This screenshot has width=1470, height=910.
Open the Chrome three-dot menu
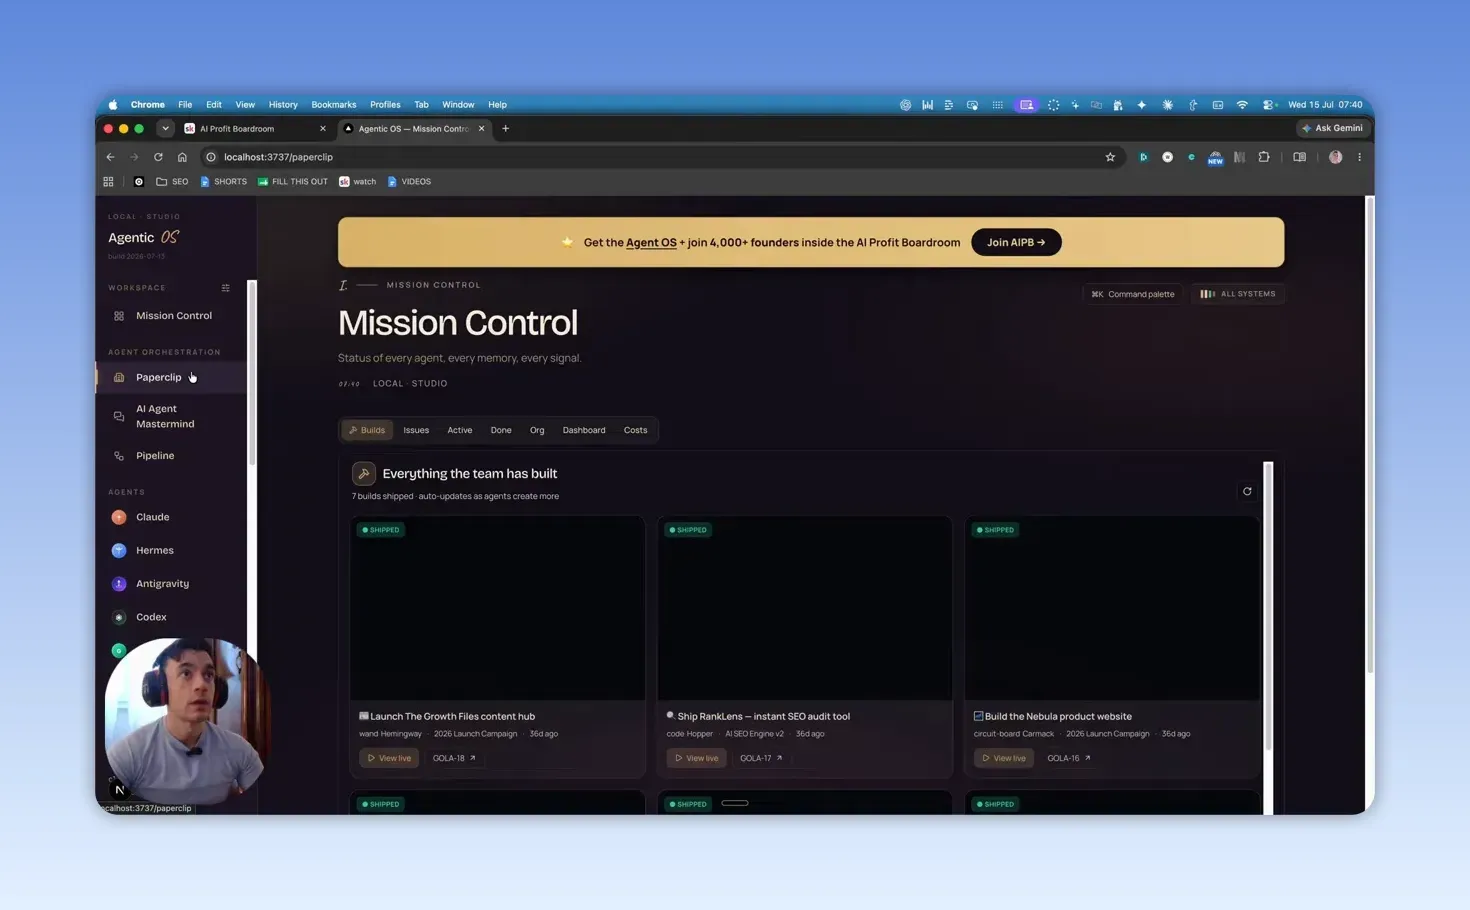tap(1359, 157)
